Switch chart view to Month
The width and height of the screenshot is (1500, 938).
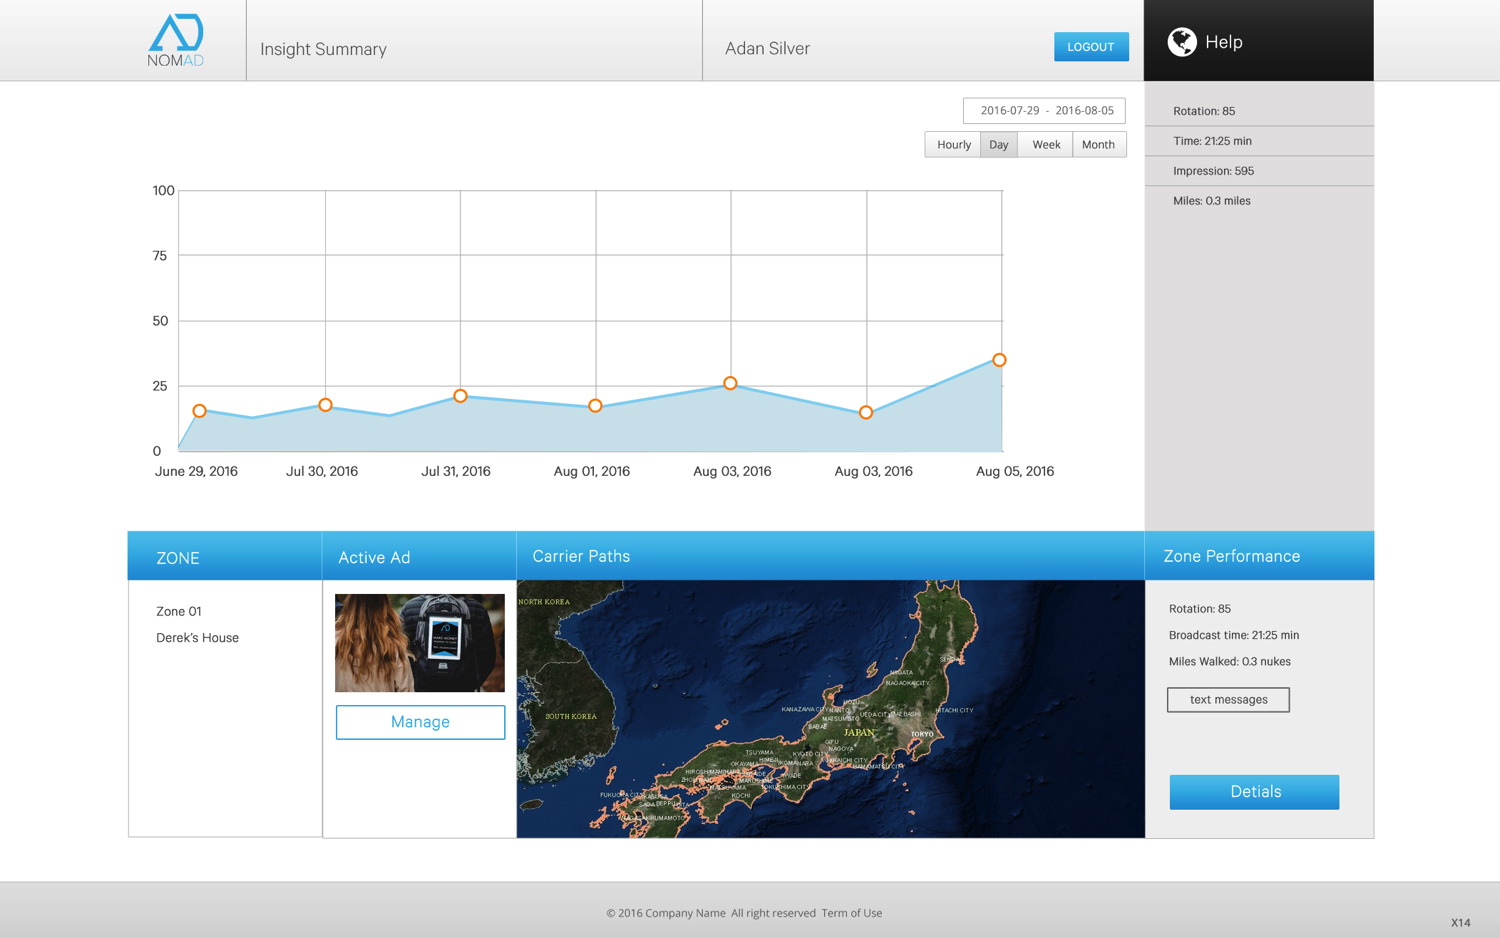coord(1098,145)
